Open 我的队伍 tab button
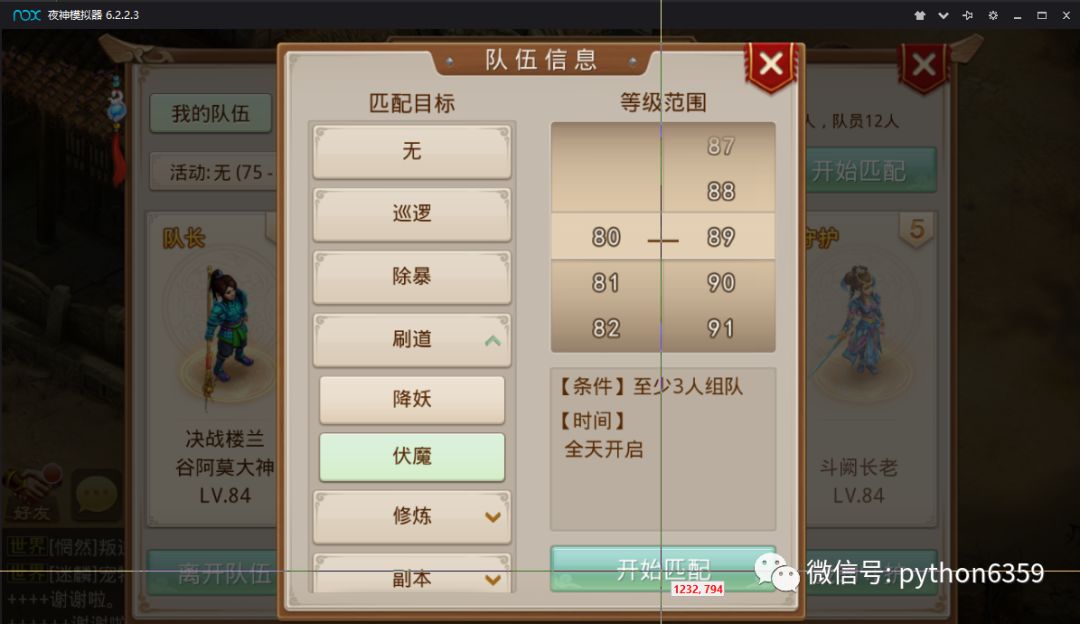The image size is (1080, 624). click(211, 113)
